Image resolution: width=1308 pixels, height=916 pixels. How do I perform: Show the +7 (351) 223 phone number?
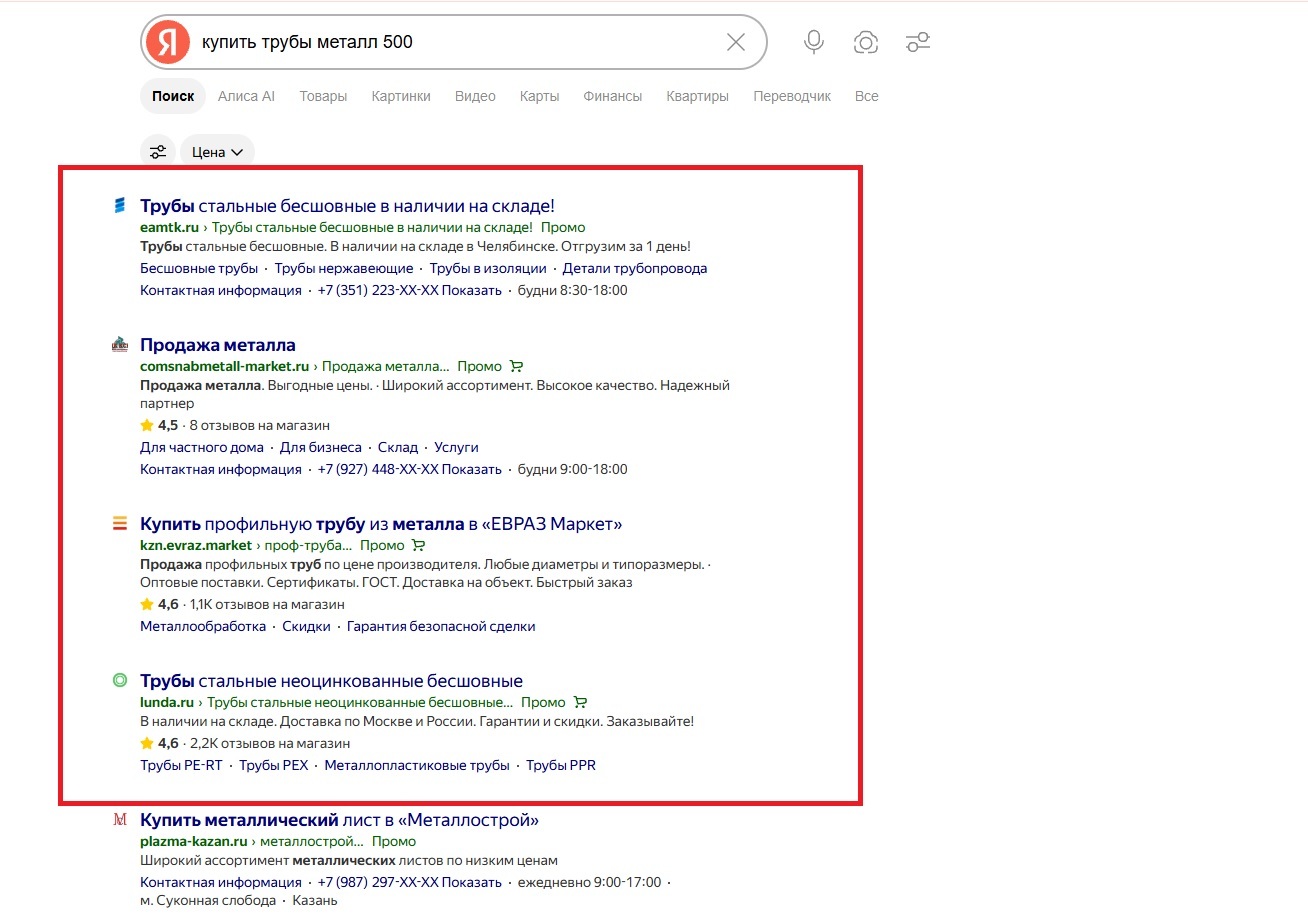point(409,290)
